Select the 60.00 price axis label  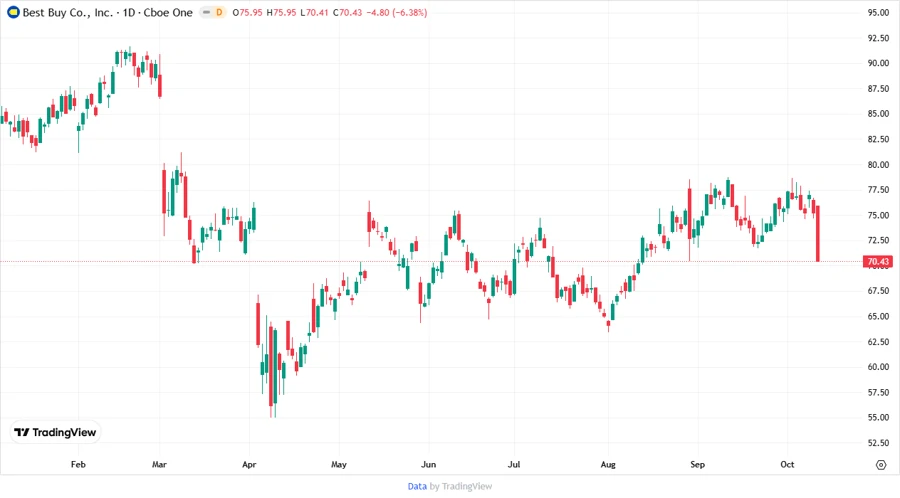coord(878,367)
